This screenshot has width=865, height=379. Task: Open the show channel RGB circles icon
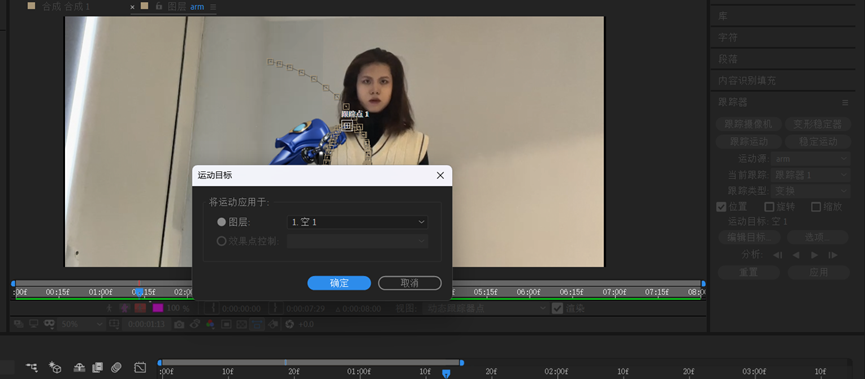[210, 324]
